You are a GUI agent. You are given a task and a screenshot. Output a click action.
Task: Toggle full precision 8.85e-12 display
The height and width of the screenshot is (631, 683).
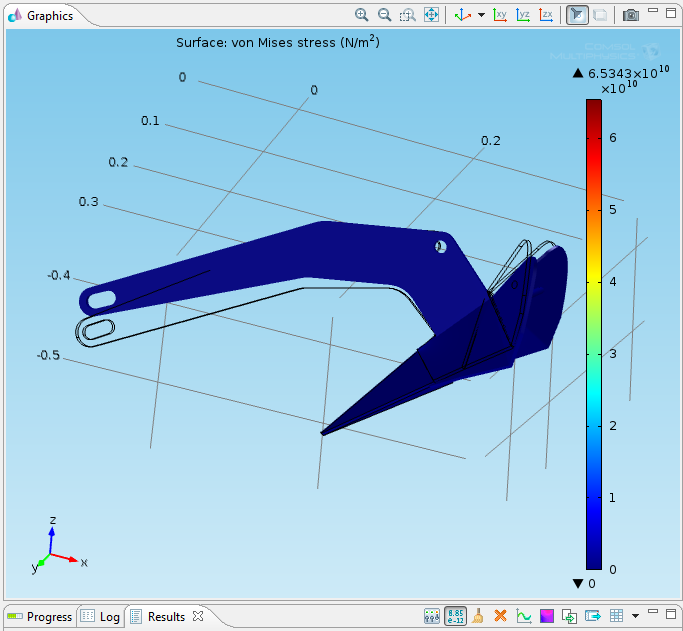pyautogui.click(x=455, y=616)
